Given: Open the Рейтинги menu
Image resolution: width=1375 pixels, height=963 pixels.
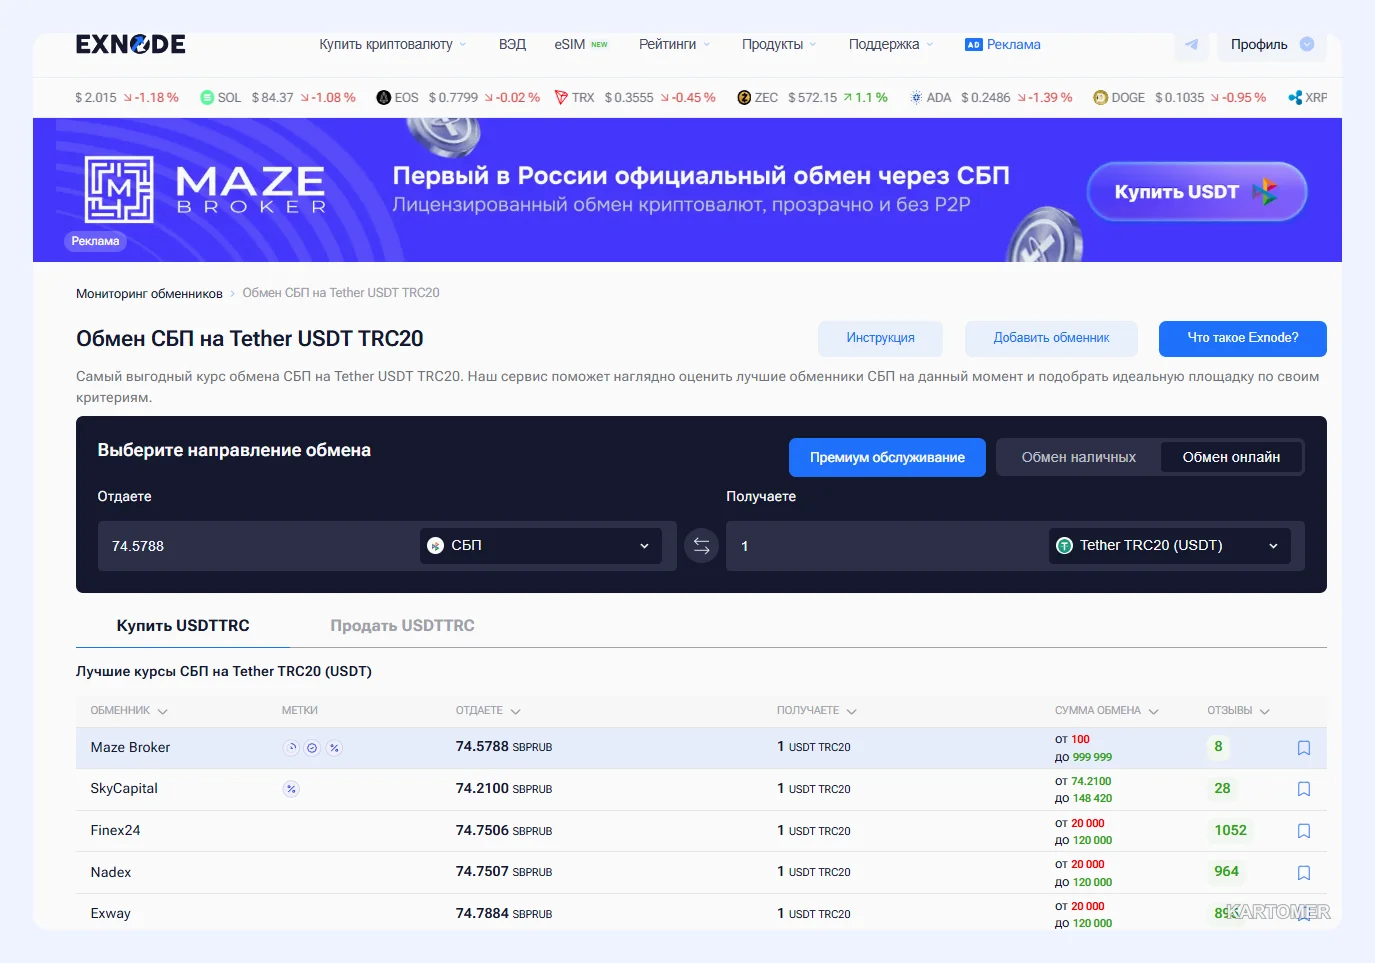Looking at the screenshot, I should click(x=675, y=44).
